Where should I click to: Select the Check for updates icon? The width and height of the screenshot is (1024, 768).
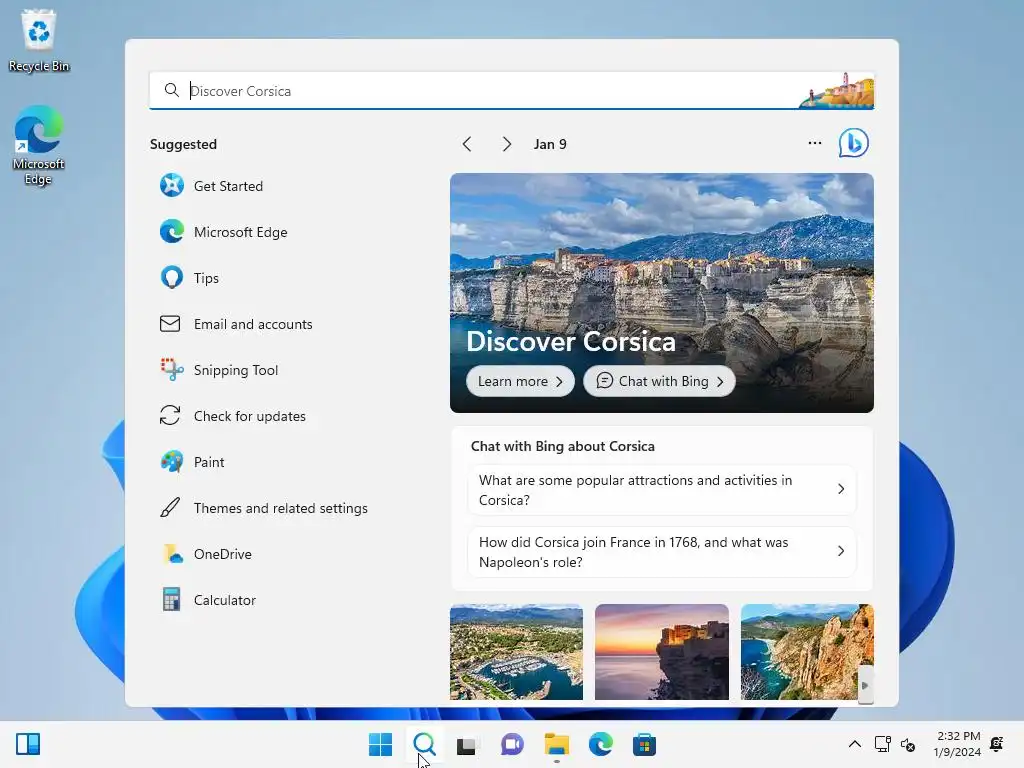pyautogui.click(x=170, y=415)
